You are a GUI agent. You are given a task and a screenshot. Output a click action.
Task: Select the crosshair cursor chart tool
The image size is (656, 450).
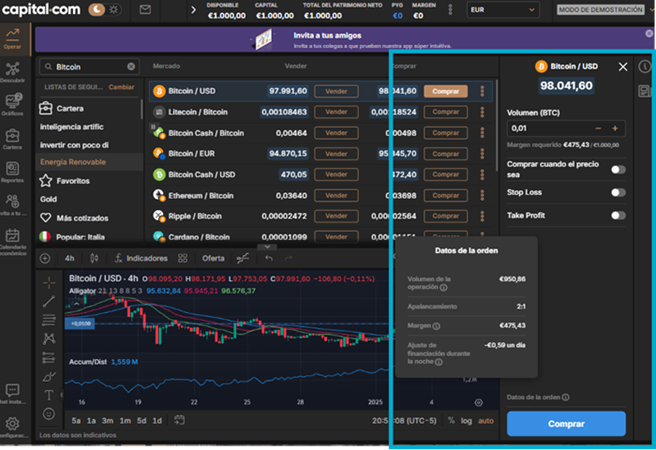(49, 283)
